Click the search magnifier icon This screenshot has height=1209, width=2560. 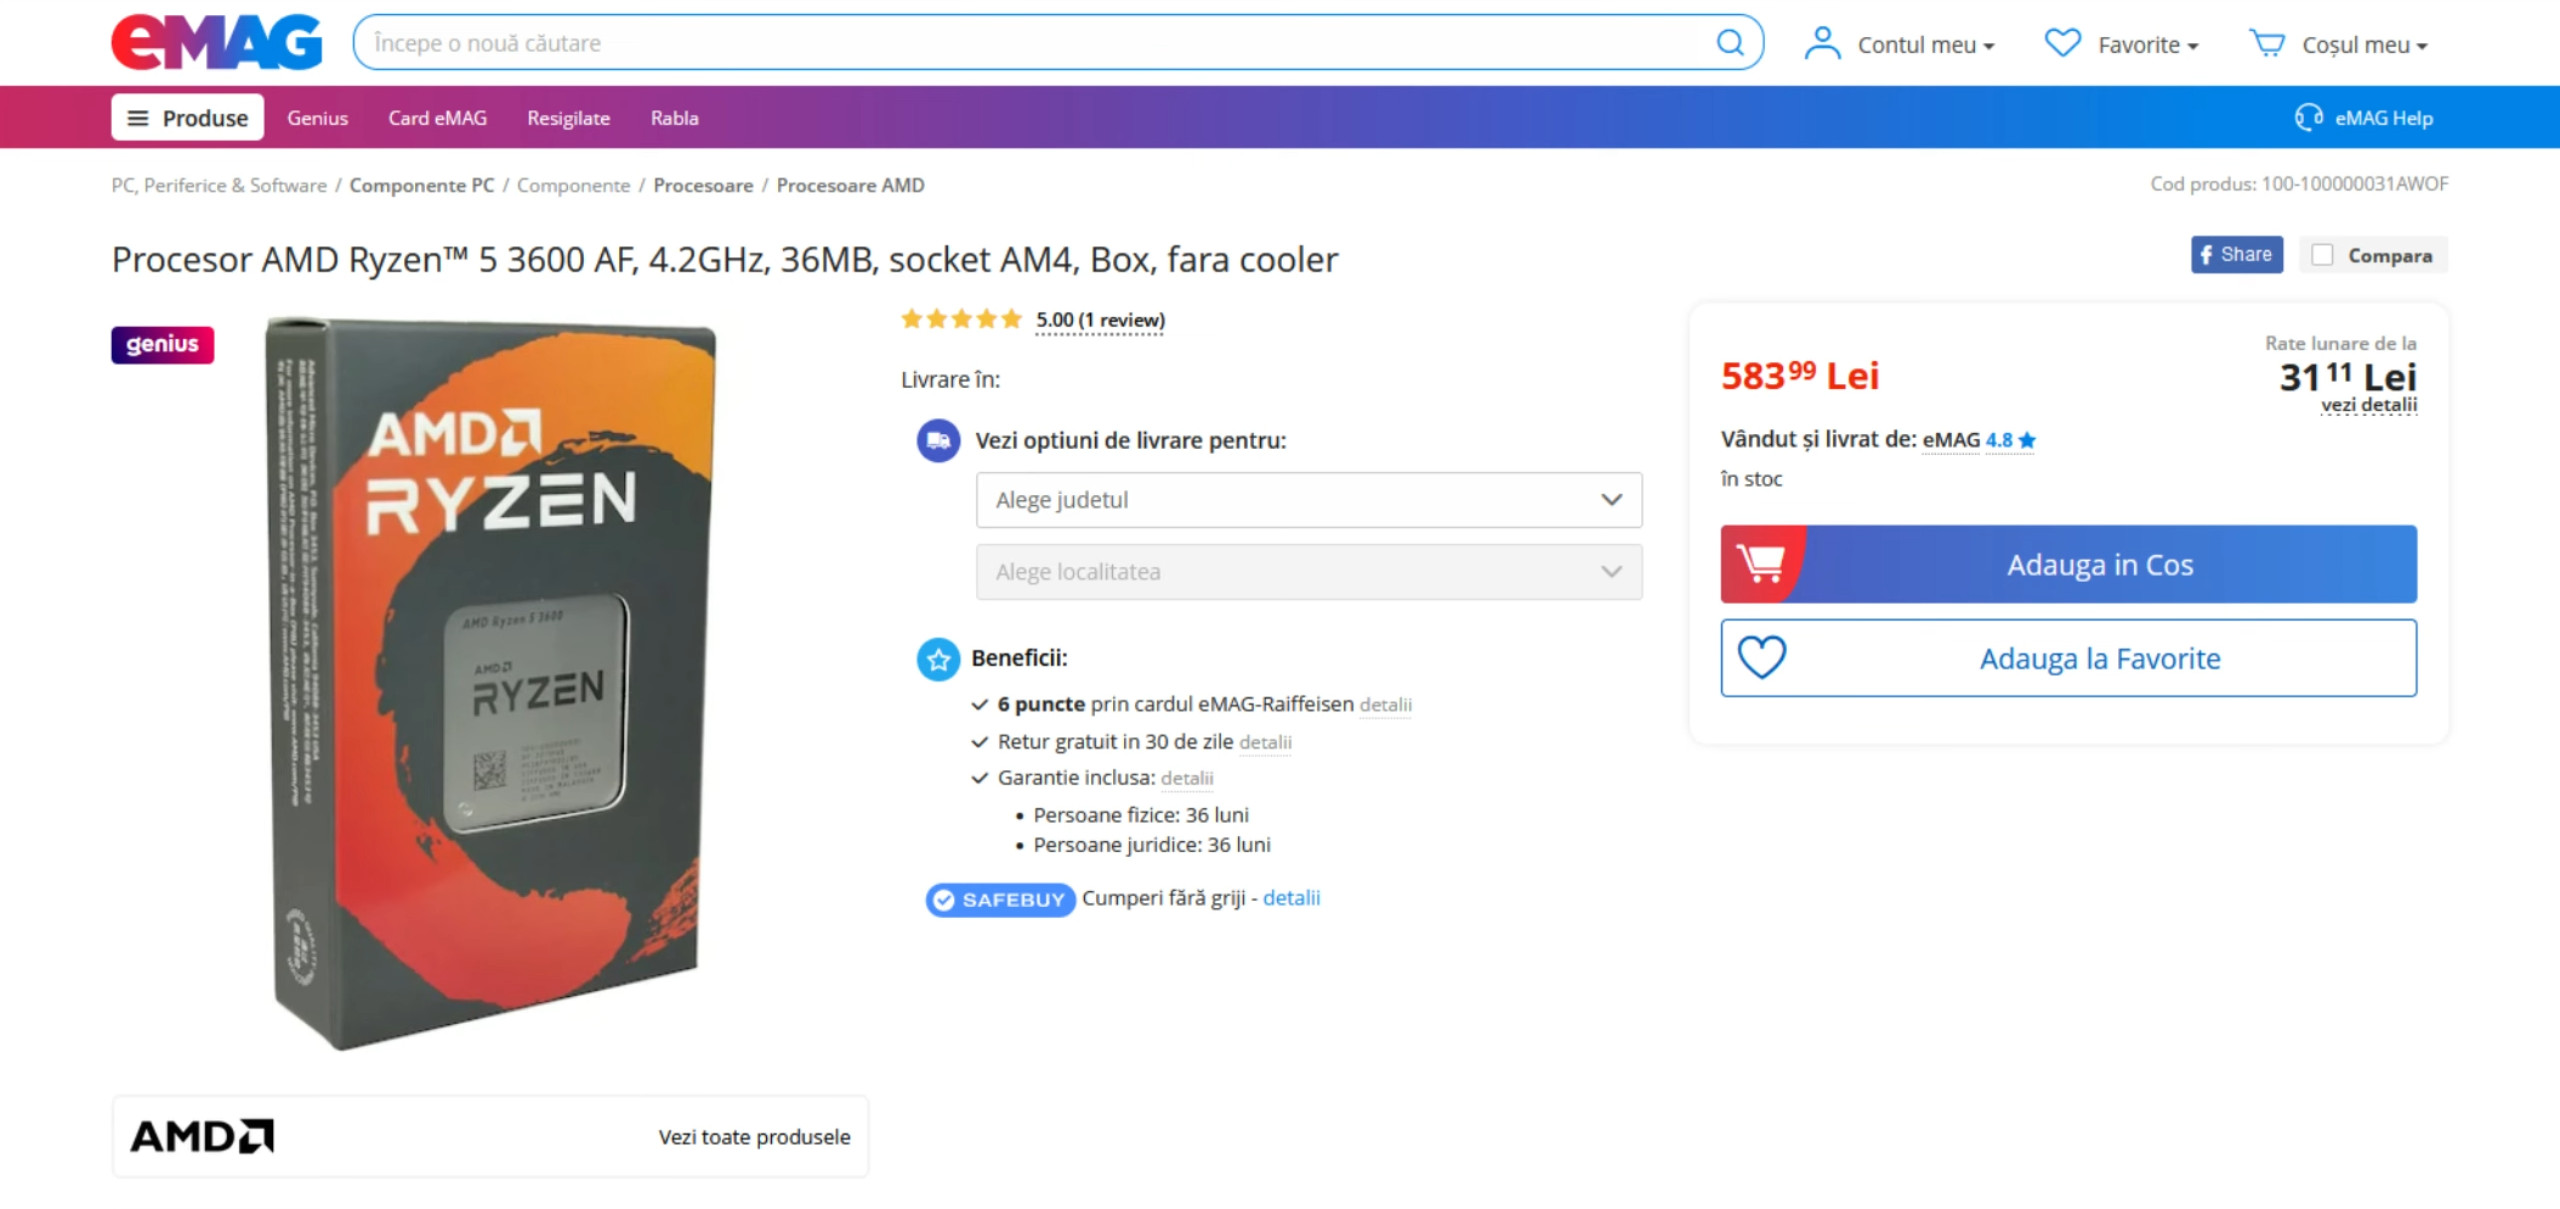pos(1730,43)
